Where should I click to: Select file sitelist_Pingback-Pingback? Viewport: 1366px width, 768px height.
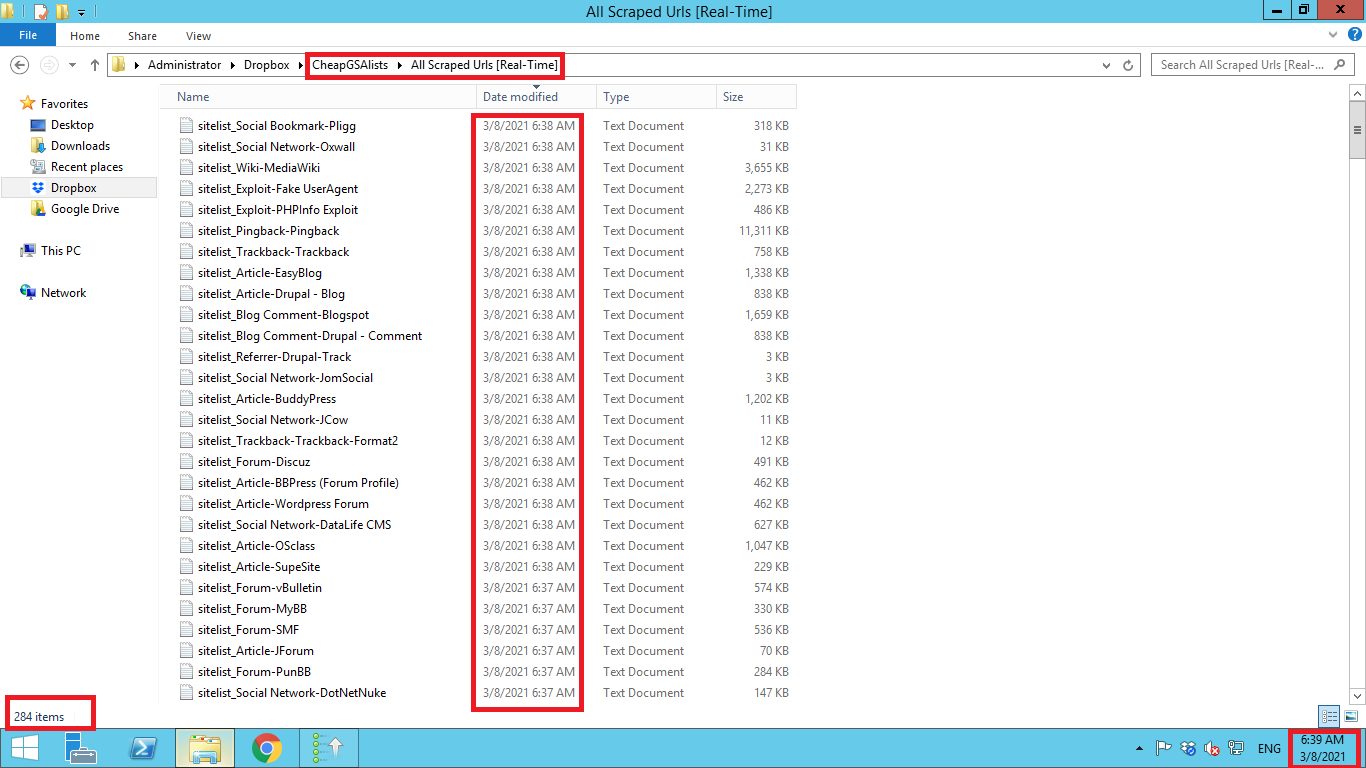tap(269, 231)
